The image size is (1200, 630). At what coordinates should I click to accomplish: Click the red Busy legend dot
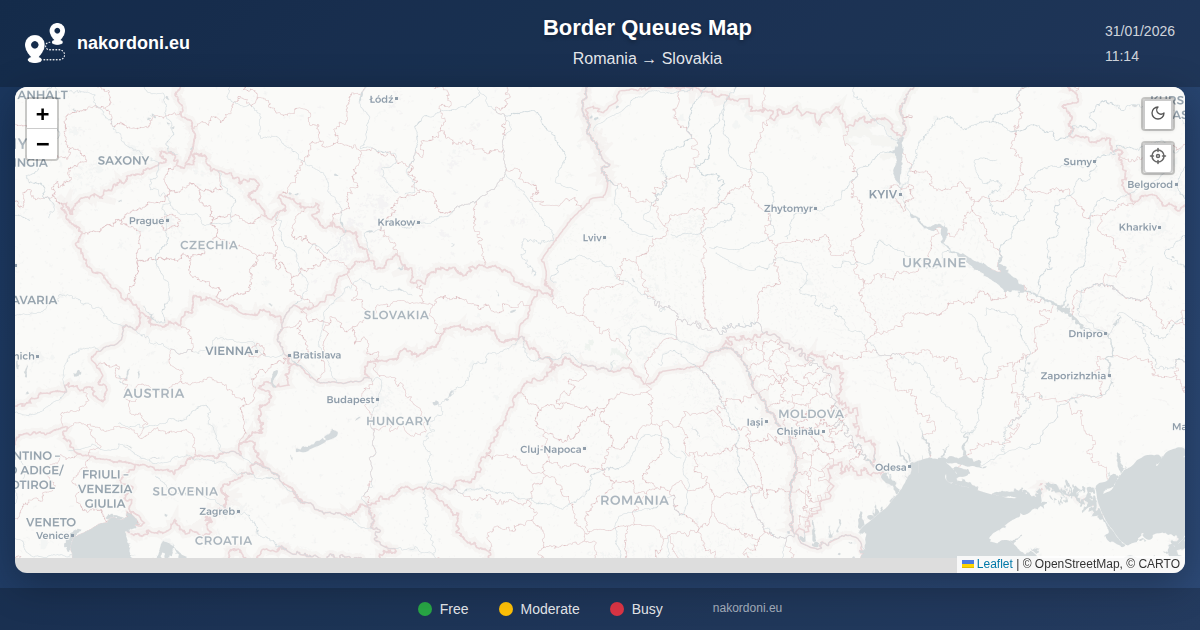[617, 609]
